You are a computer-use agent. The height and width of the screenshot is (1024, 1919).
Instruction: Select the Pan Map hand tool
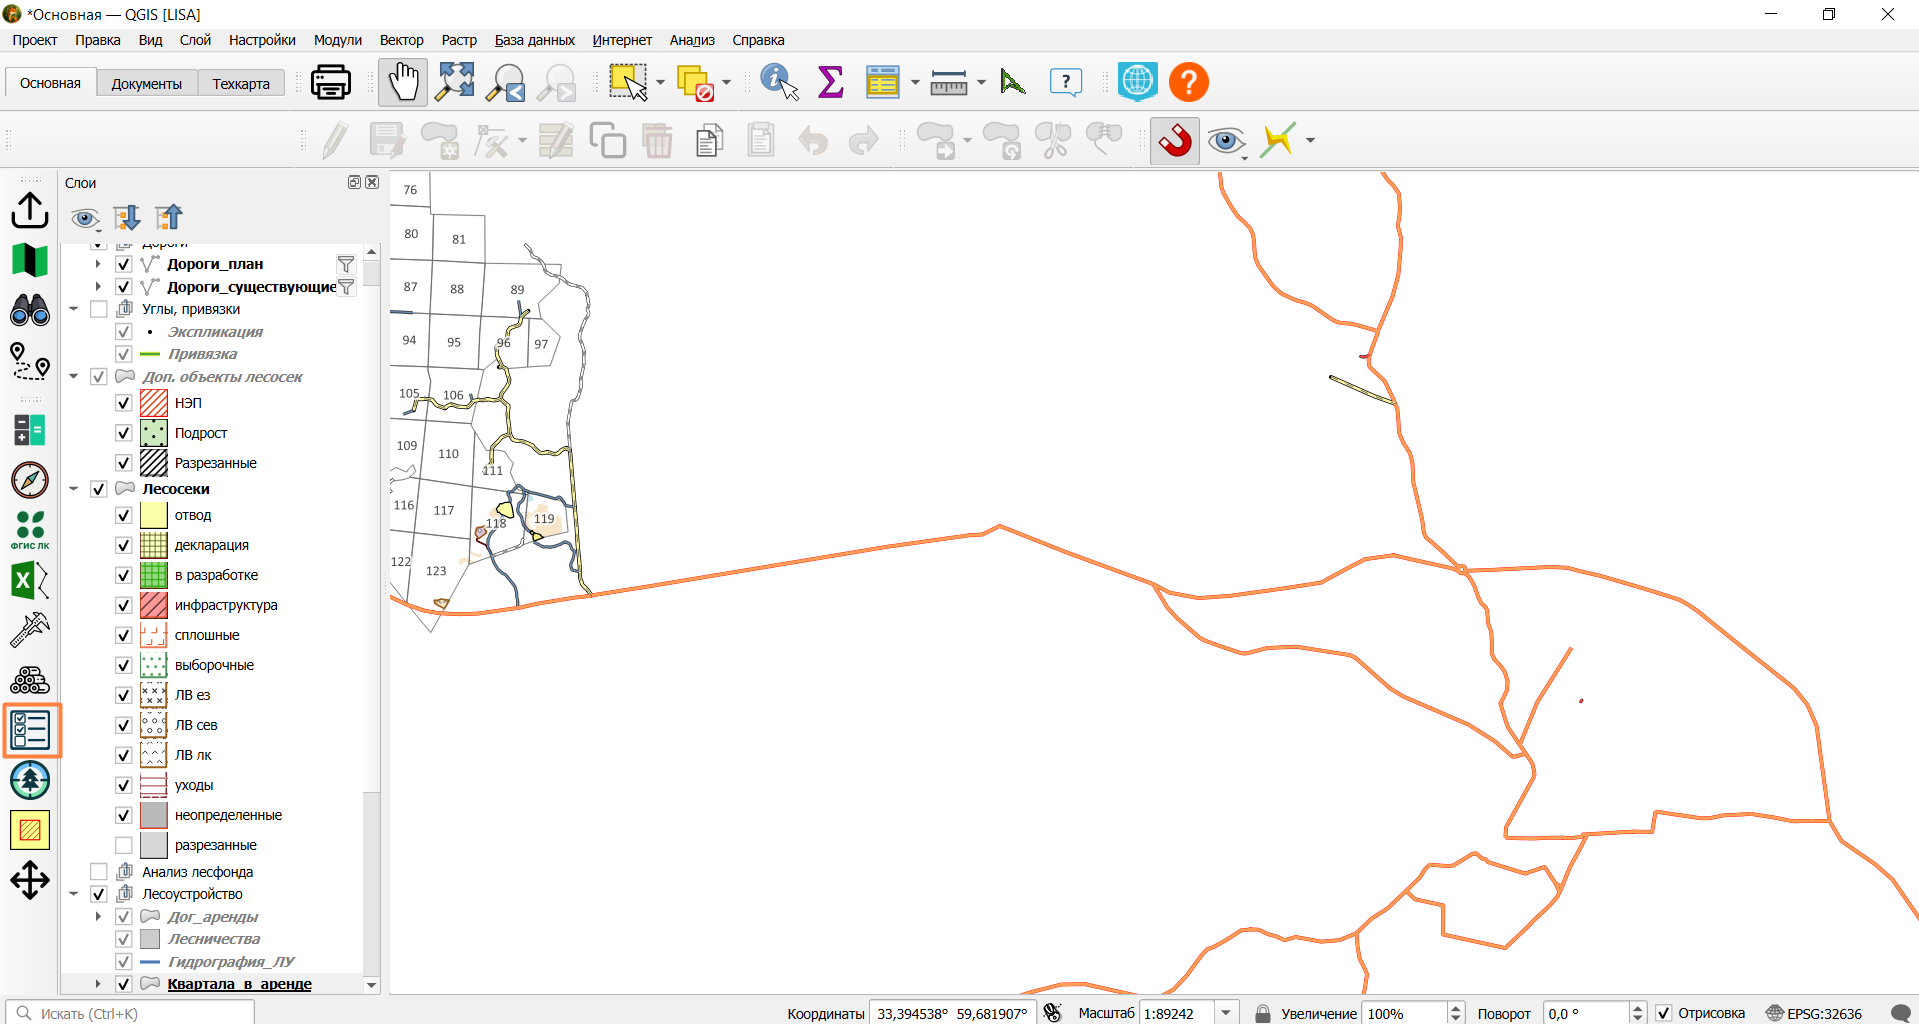403,82
